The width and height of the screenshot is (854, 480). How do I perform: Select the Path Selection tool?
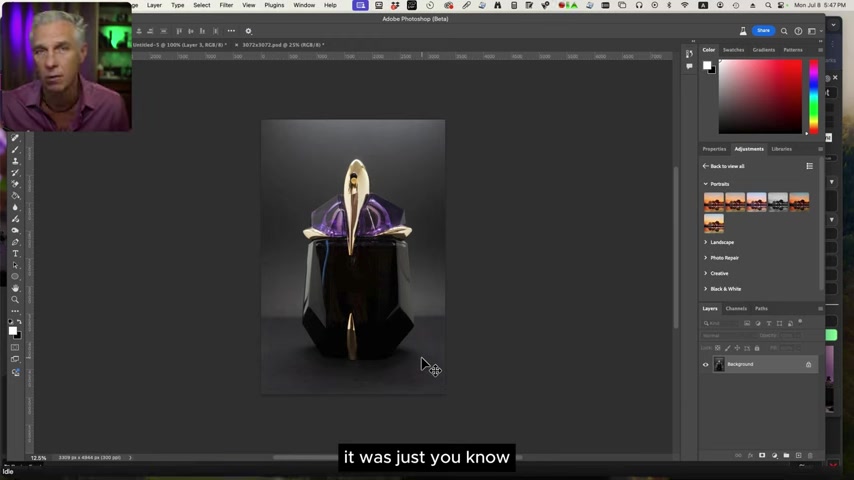tap(15, 265)
